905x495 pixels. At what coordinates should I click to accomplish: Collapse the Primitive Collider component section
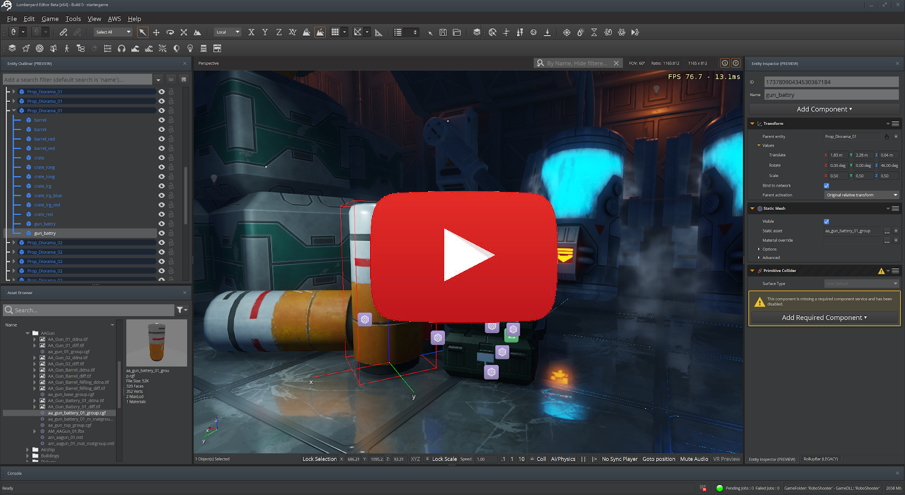coord(752,271)
